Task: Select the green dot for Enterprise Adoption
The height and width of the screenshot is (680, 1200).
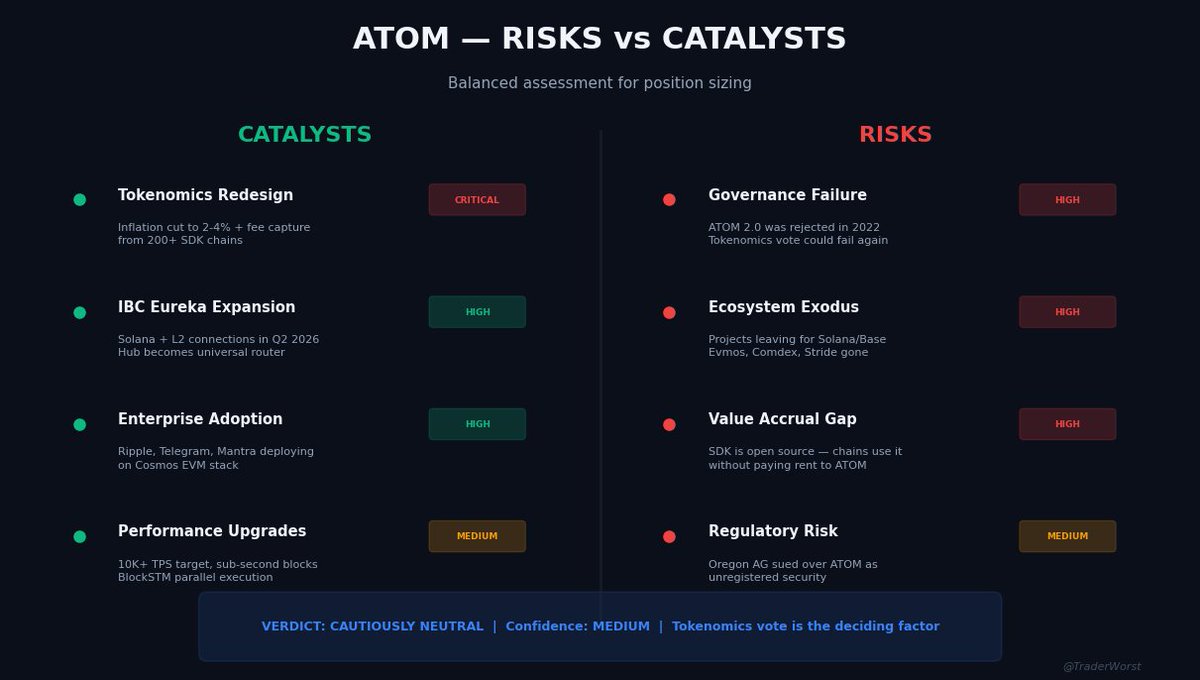Action: pos(79,424)
